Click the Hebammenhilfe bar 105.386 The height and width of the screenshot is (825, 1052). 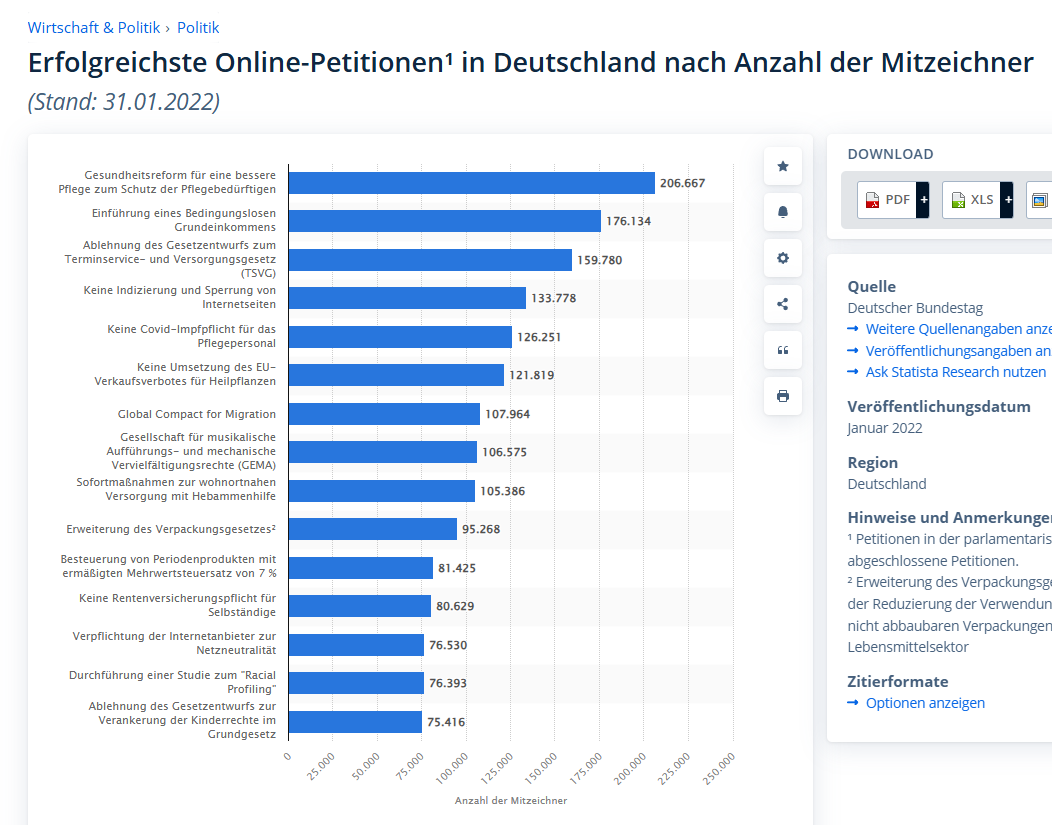(382, 491)
